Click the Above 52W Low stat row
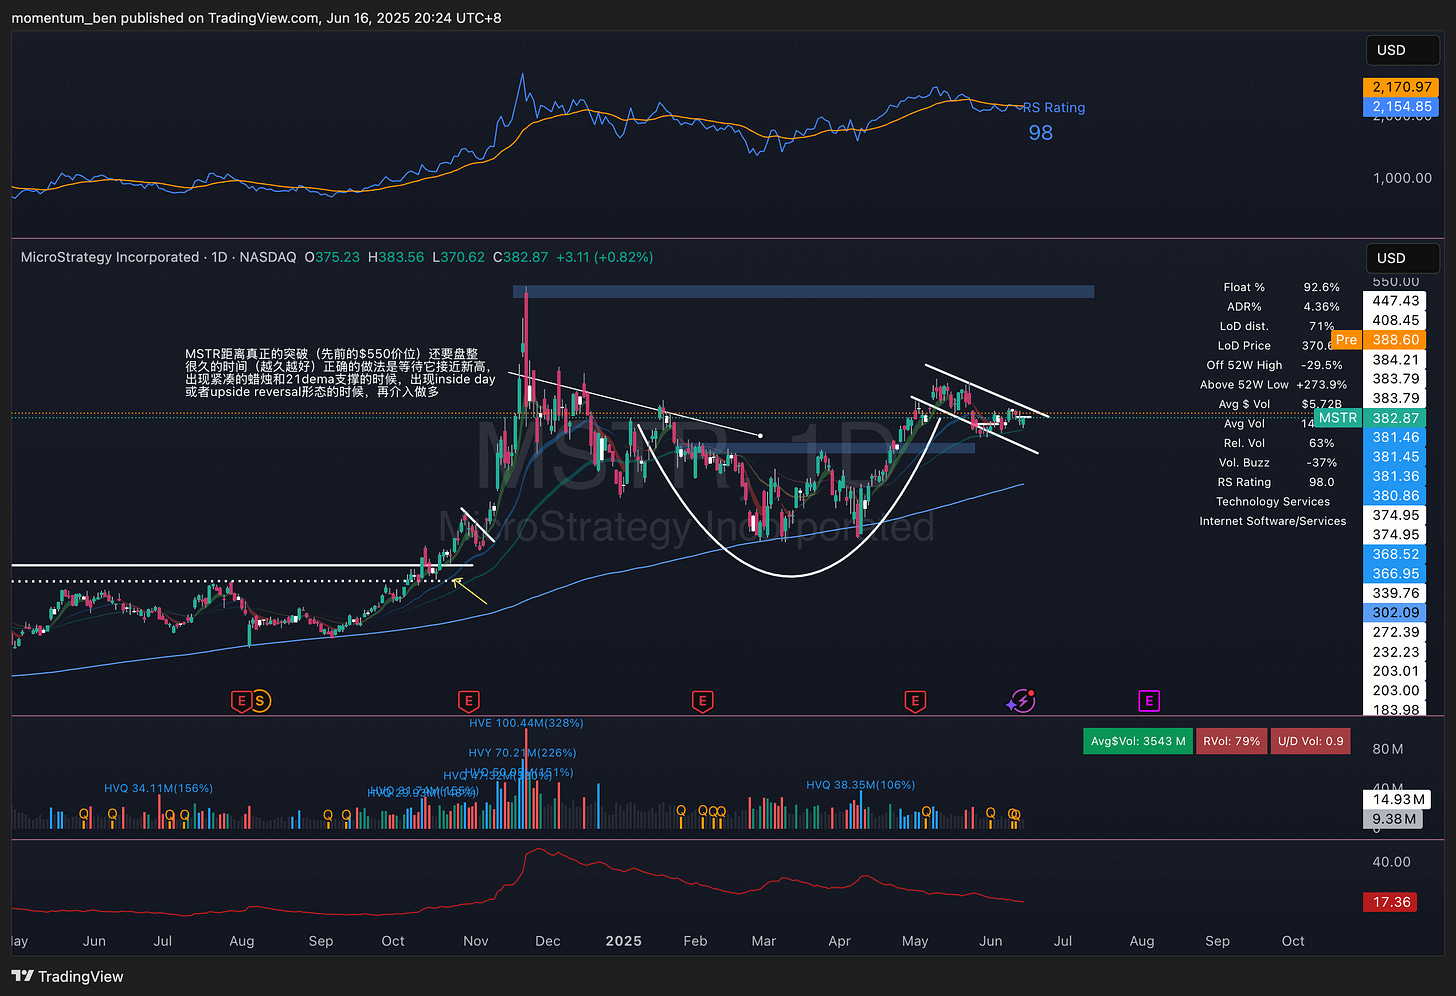Screen dimensions: 1456x996 pyautogui.click(x=1273, y=385)
